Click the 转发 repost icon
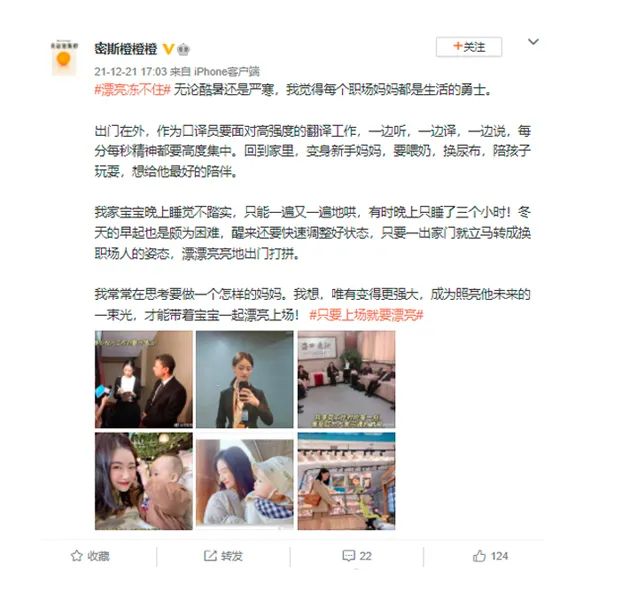This screenshot has height=606, width=630. (x=210, y=556)
